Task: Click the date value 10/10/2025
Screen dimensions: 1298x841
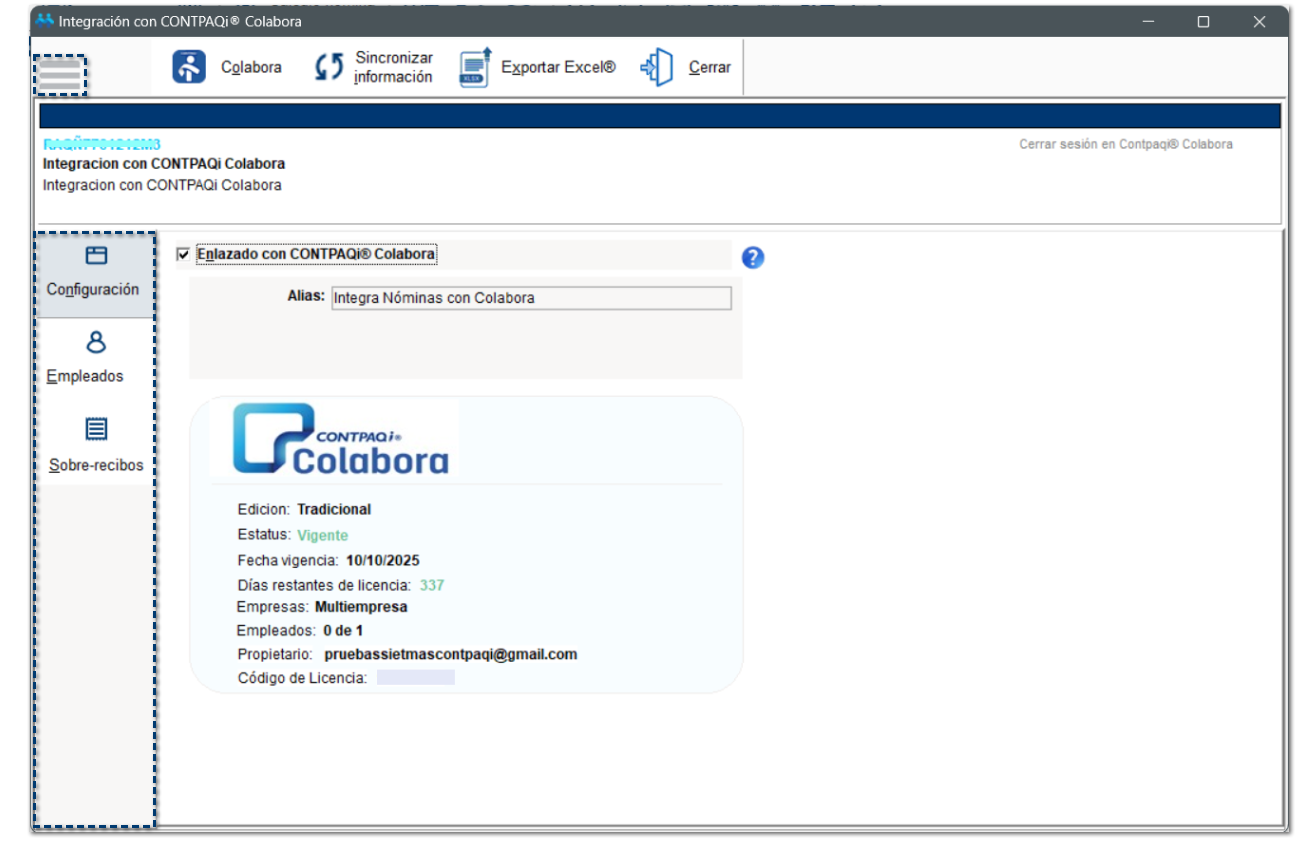Action: 383,560
